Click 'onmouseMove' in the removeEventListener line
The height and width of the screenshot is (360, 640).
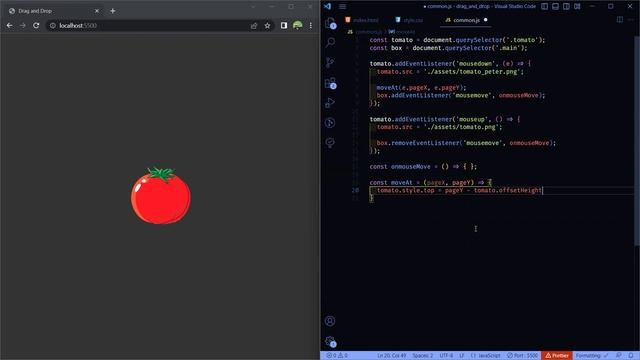pyautogui.click(x=529, y=143)
